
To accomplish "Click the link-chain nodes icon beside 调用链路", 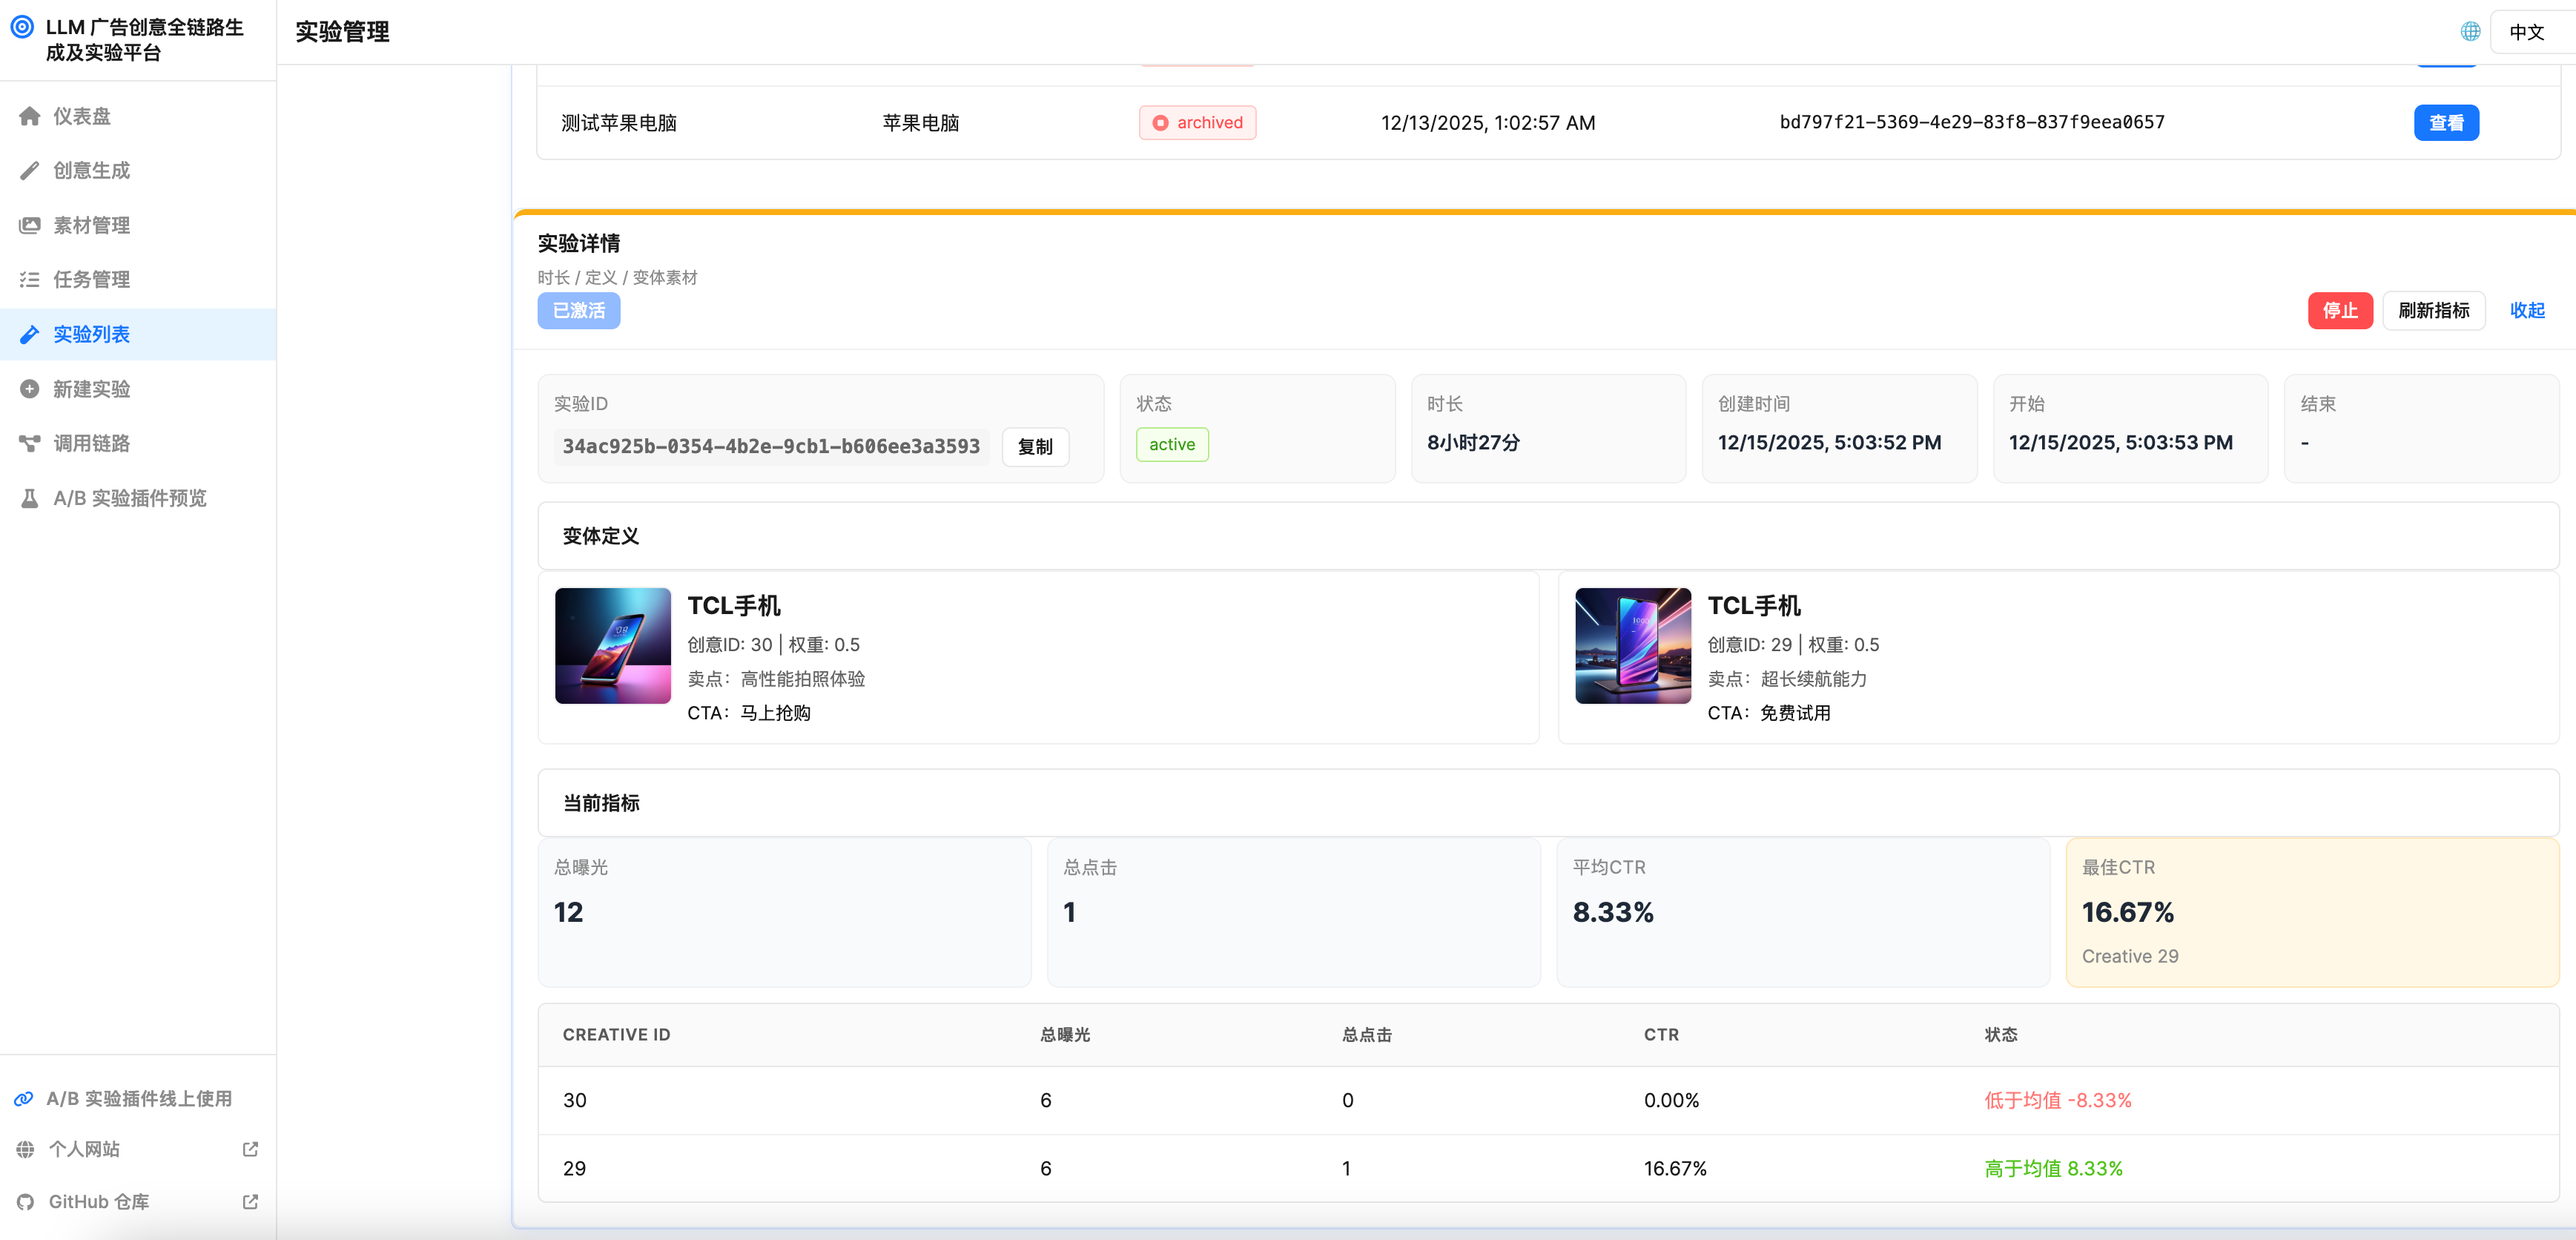I will 30,443.
